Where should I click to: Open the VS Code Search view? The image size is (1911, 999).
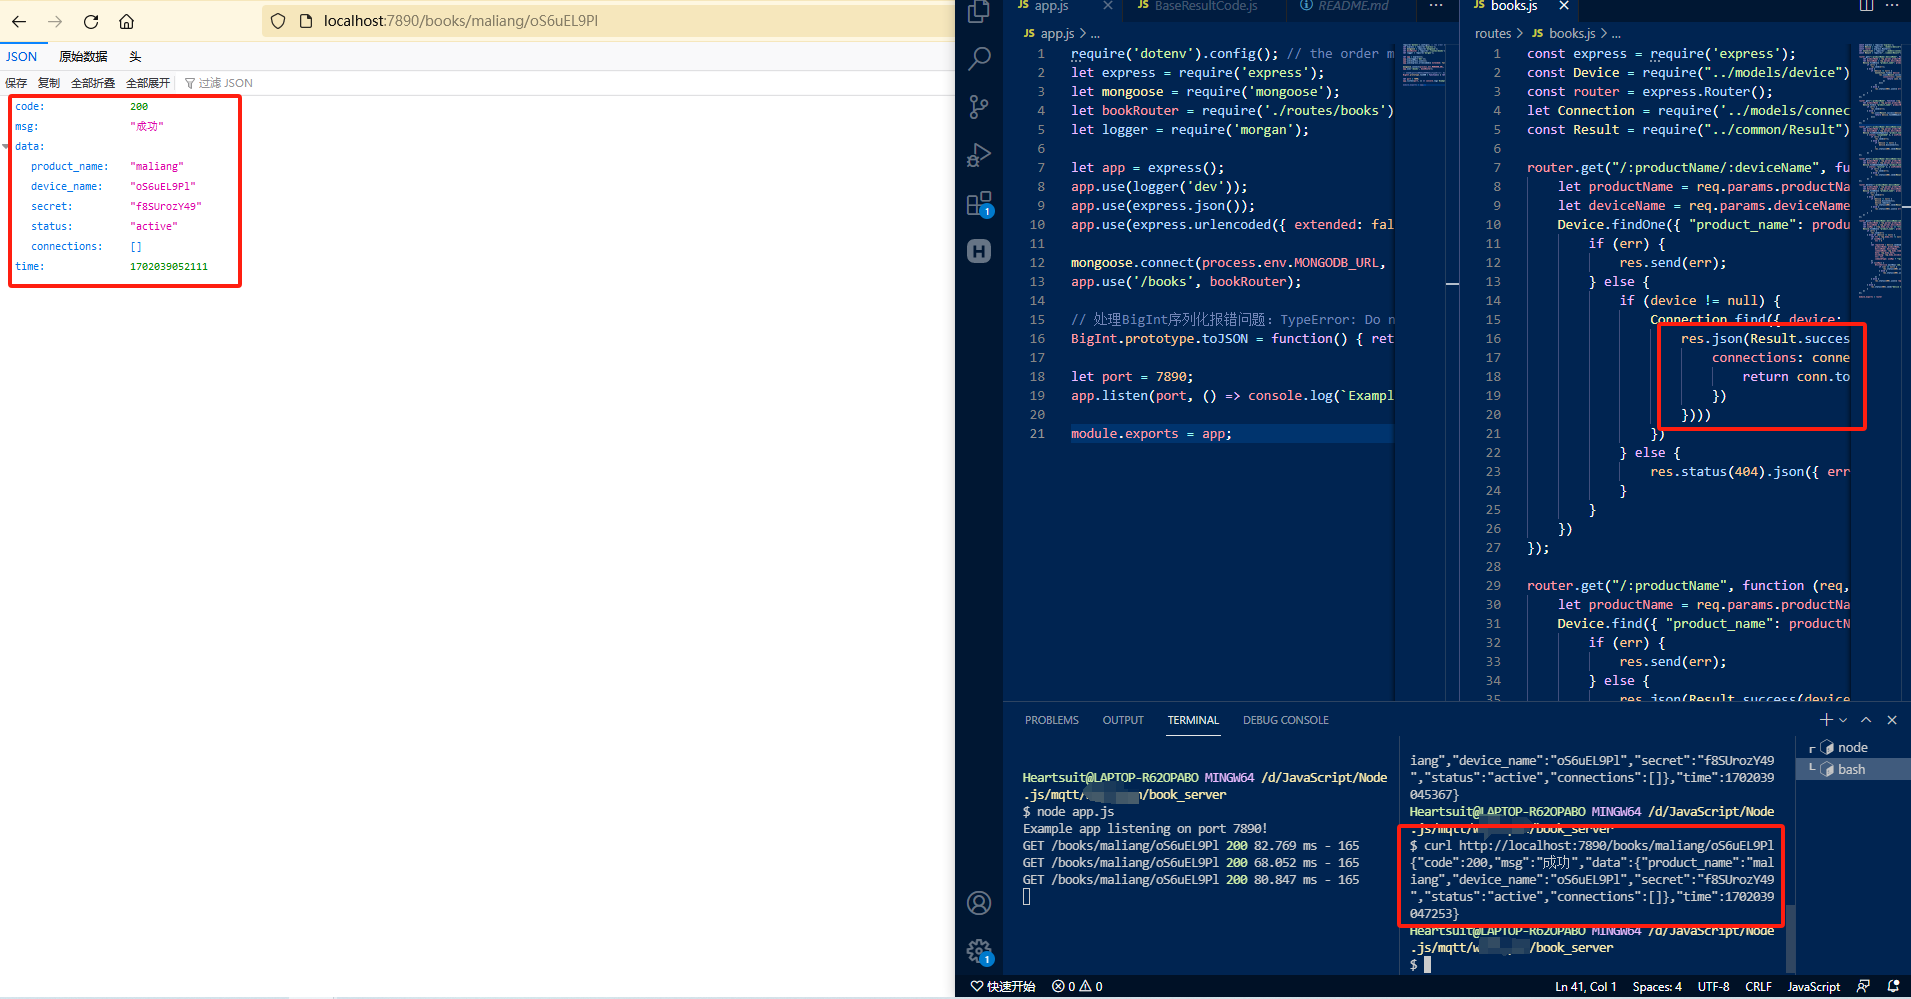tap(979, 59)
